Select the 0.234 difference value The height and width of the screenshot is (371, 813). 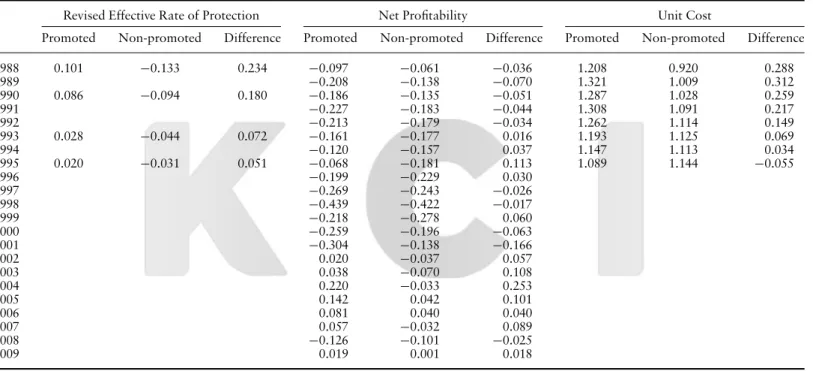(252, 68)
